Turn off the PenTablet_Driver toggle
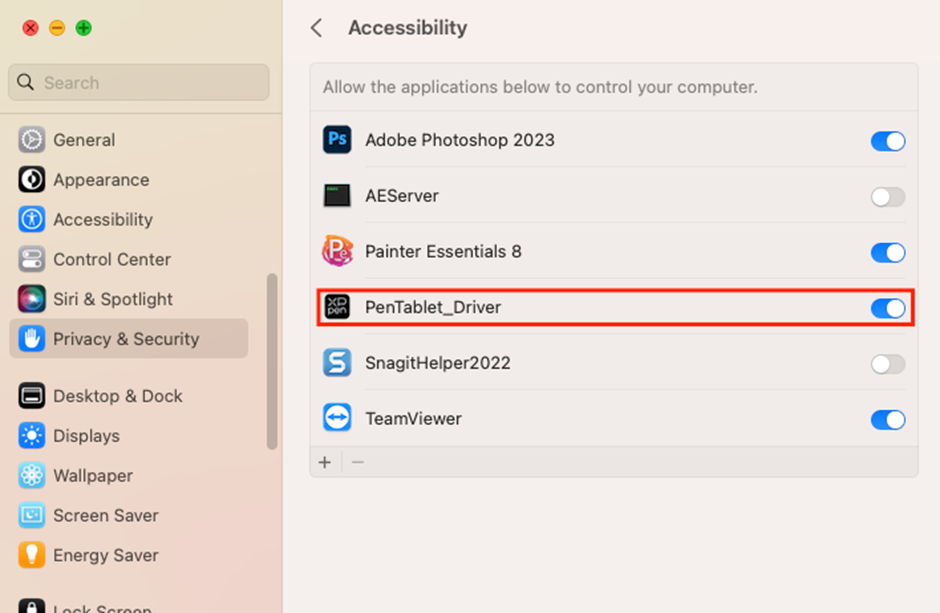This screenshot has width=940, height=613. tap(887, 308)
